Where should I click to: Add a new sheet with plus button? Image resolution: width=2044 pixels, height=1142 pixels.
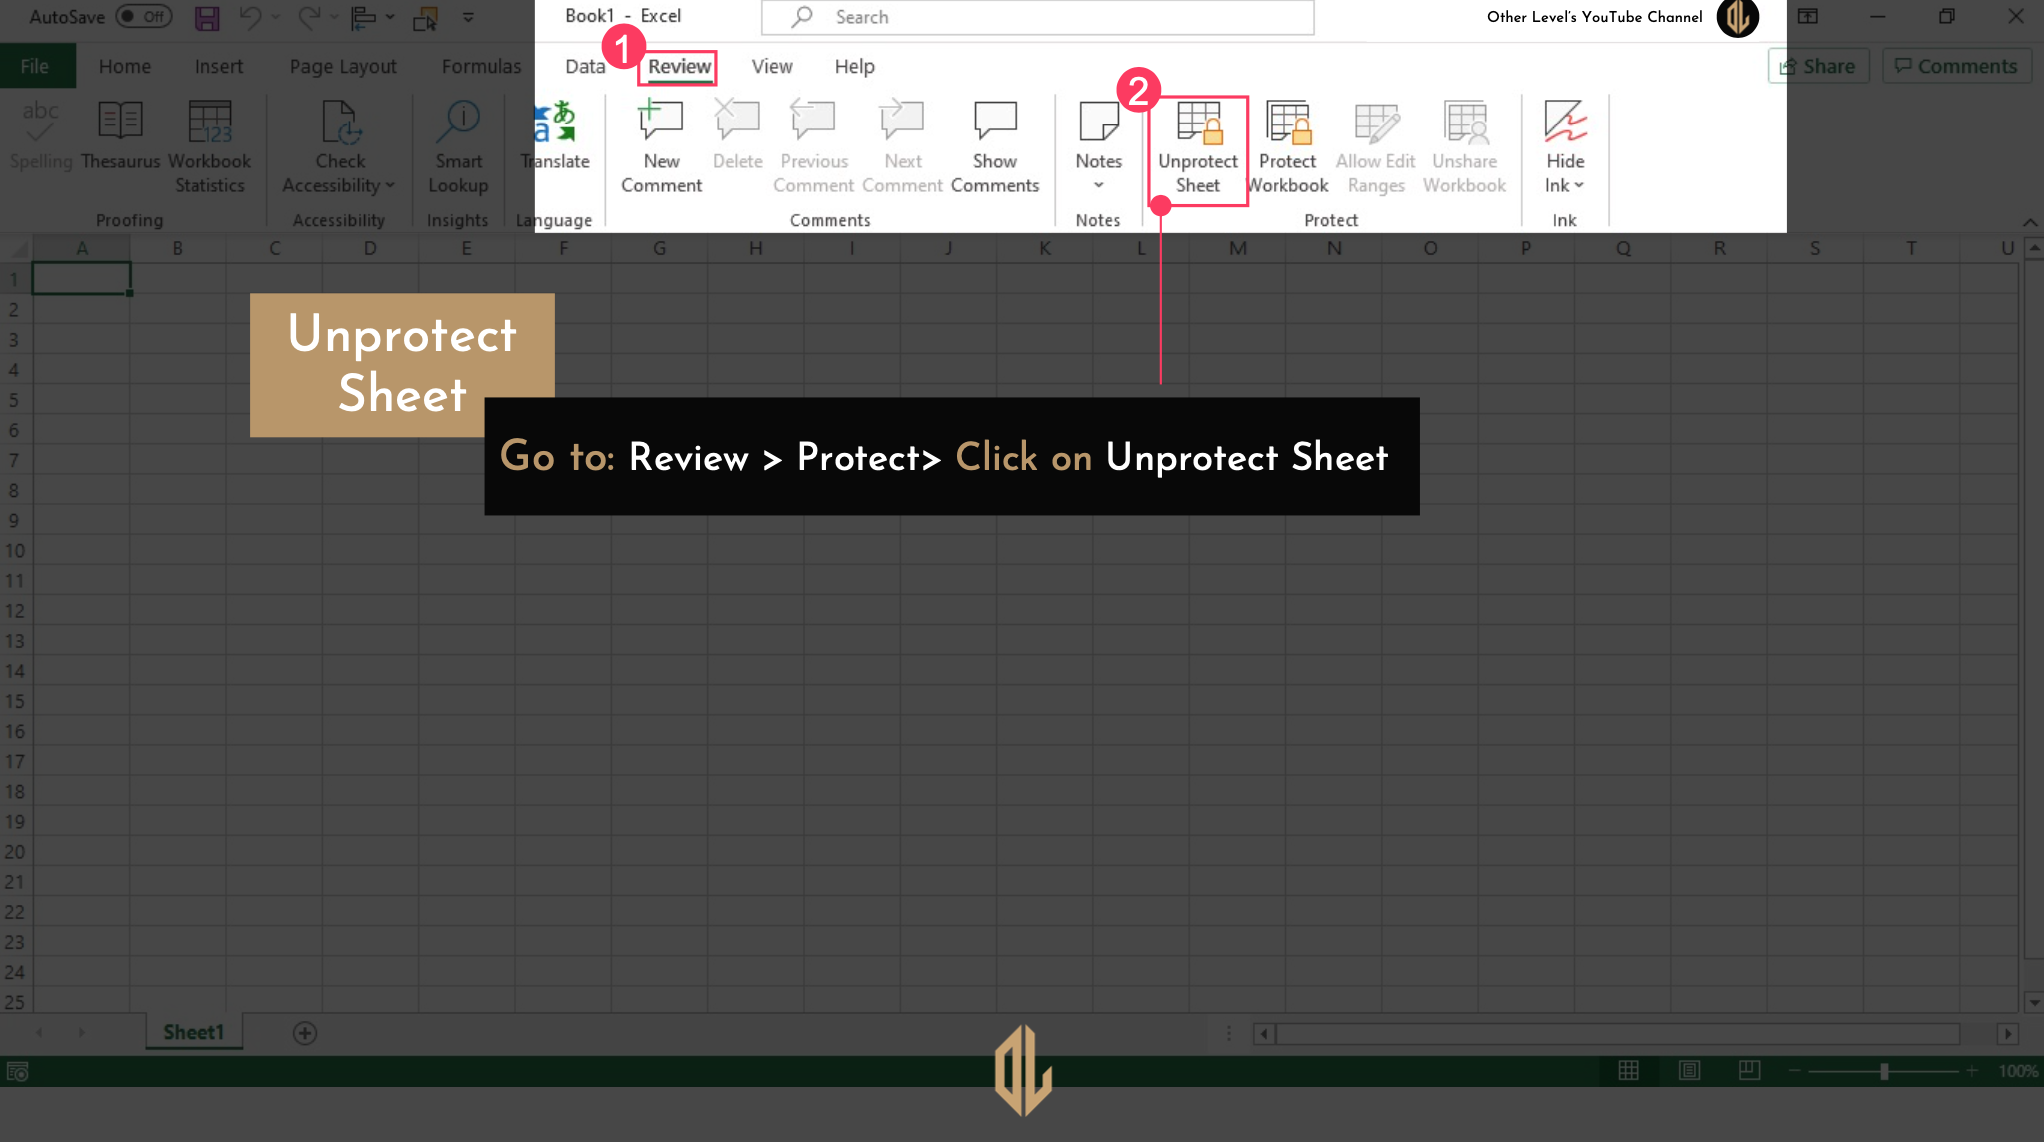(x=305, y=1033)
